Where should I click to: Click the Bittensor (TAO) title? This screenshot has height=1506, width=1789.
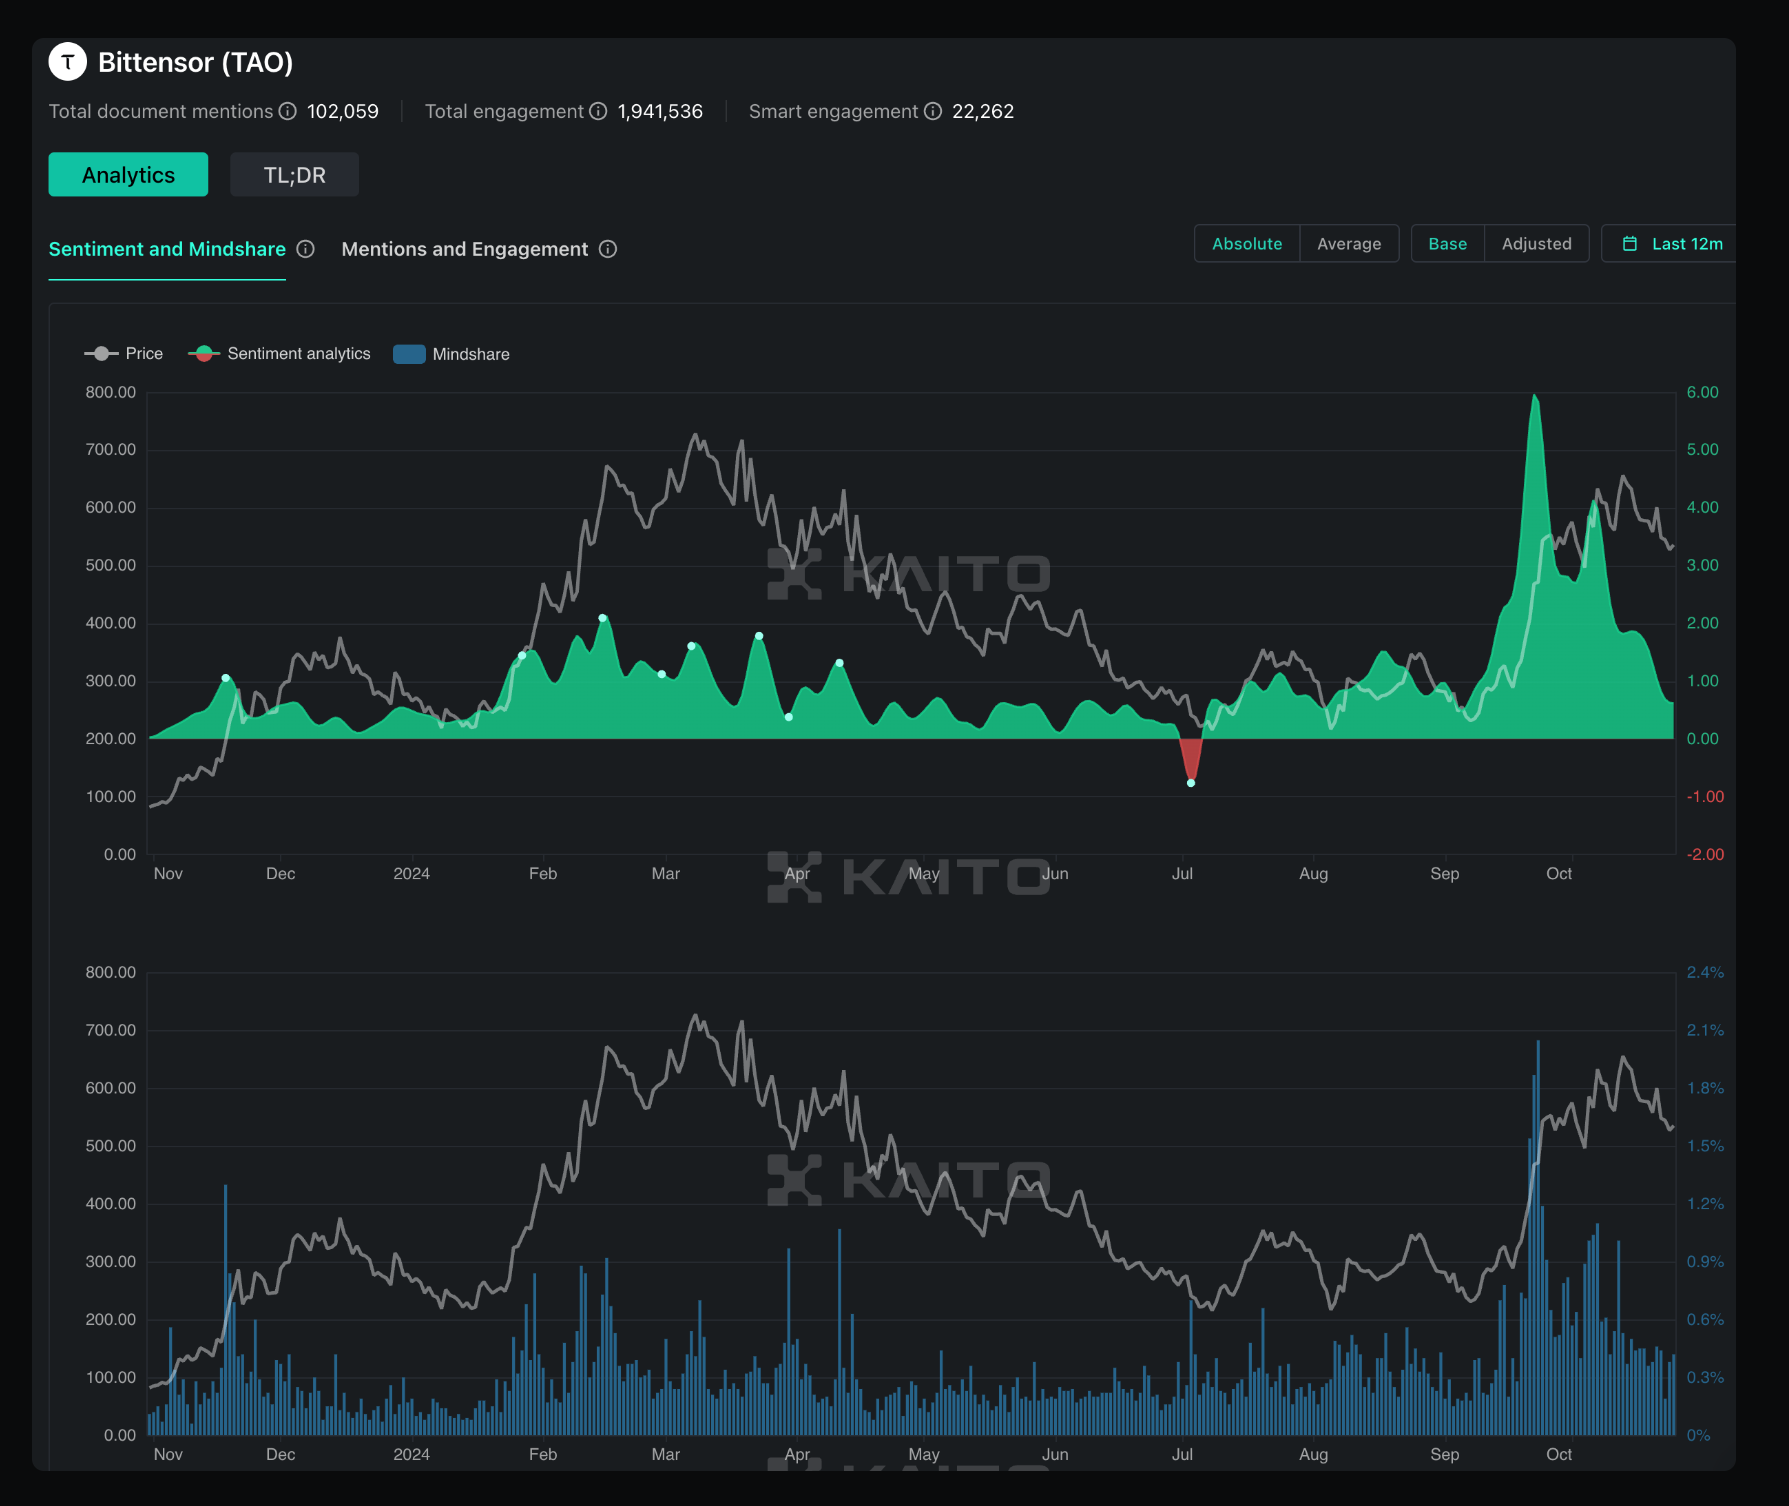click(196, 62)
